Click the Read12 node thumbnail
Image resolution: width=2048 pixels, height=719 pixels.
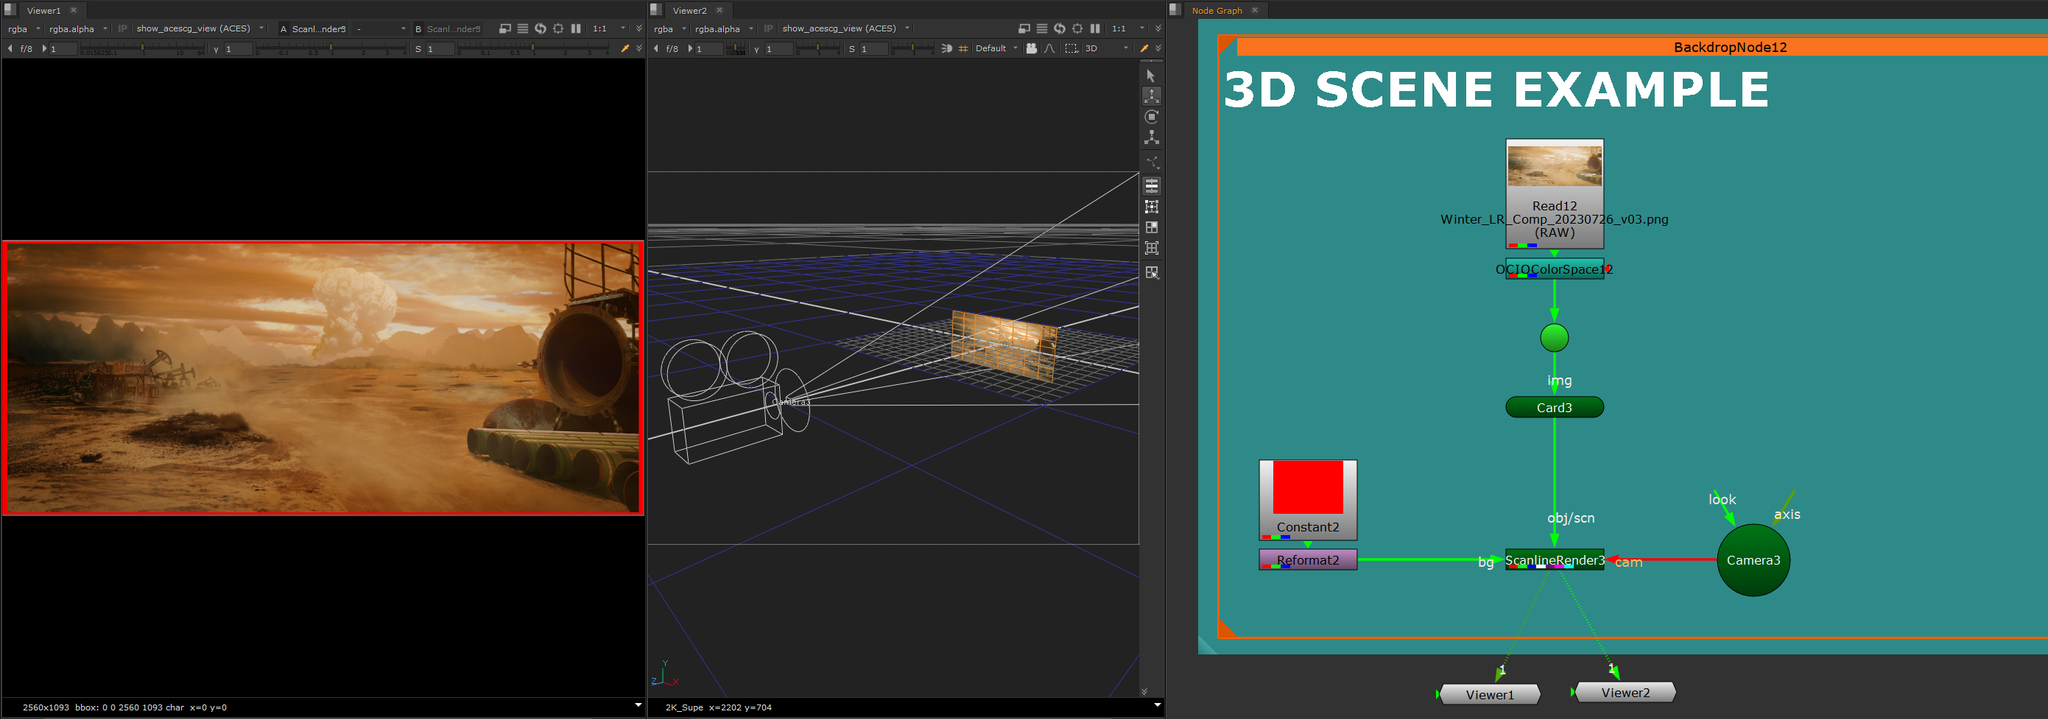pyautogui.click(x=1554, y=166)
